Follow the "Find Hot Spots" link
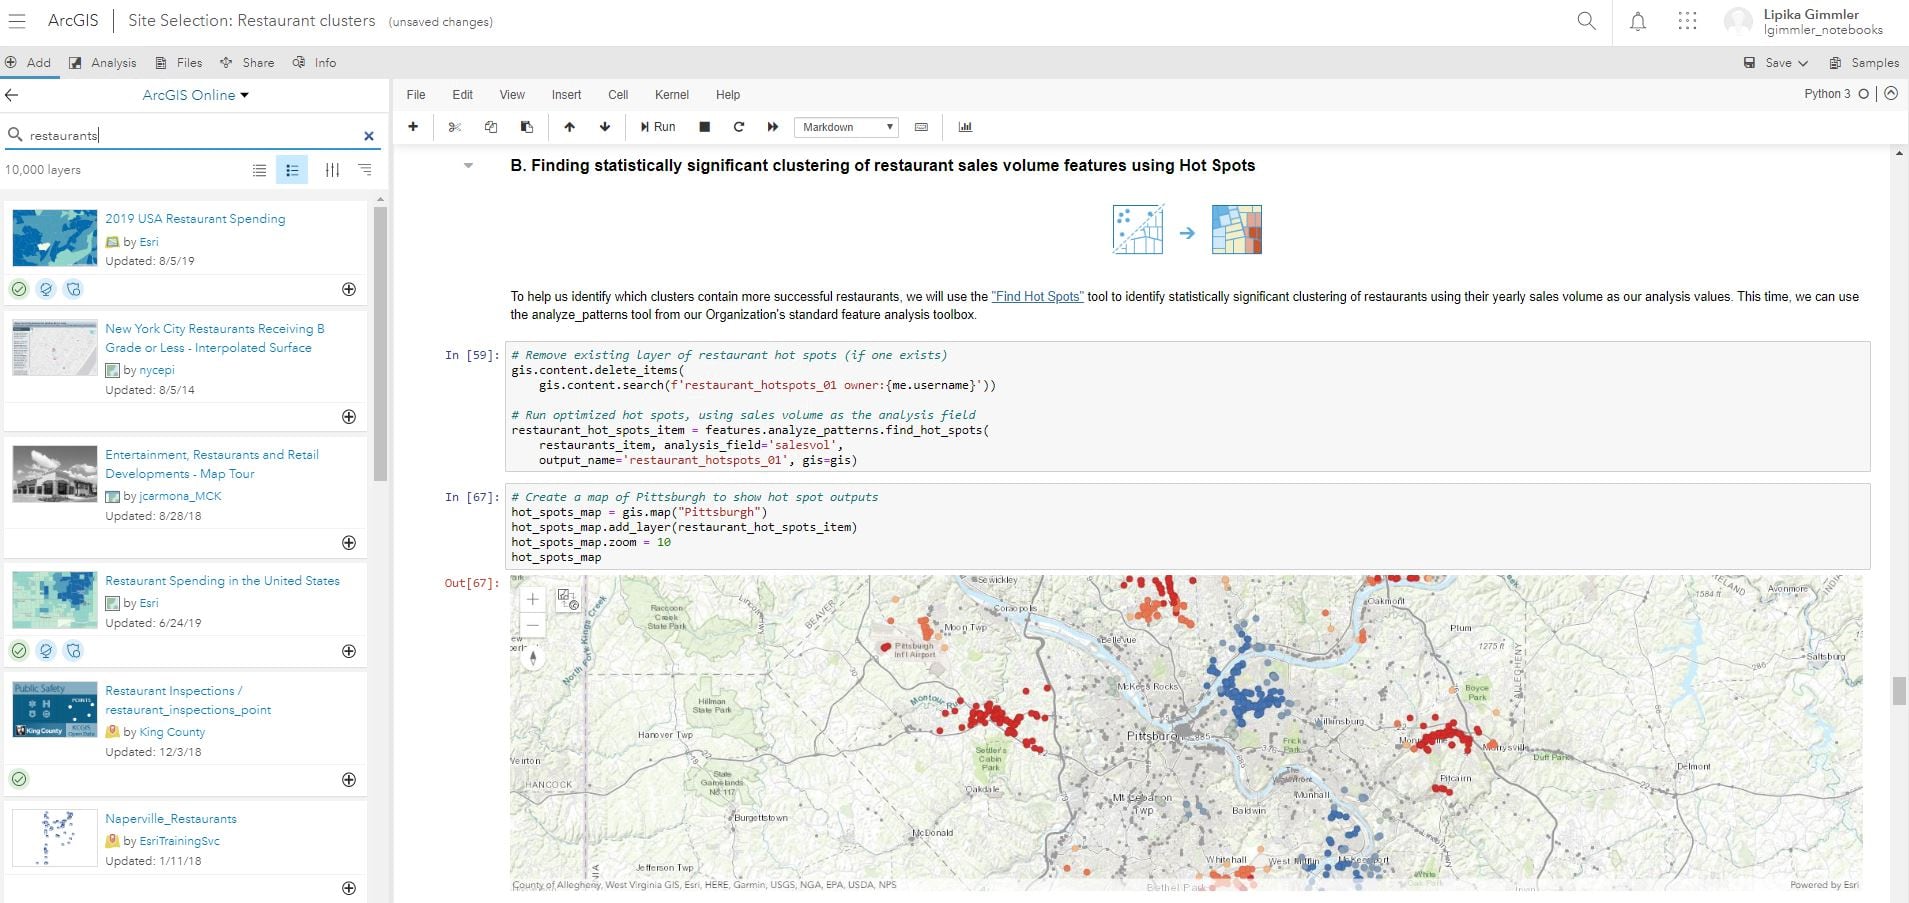This screenshot has height=903, width=1909. coord(1037,297)
